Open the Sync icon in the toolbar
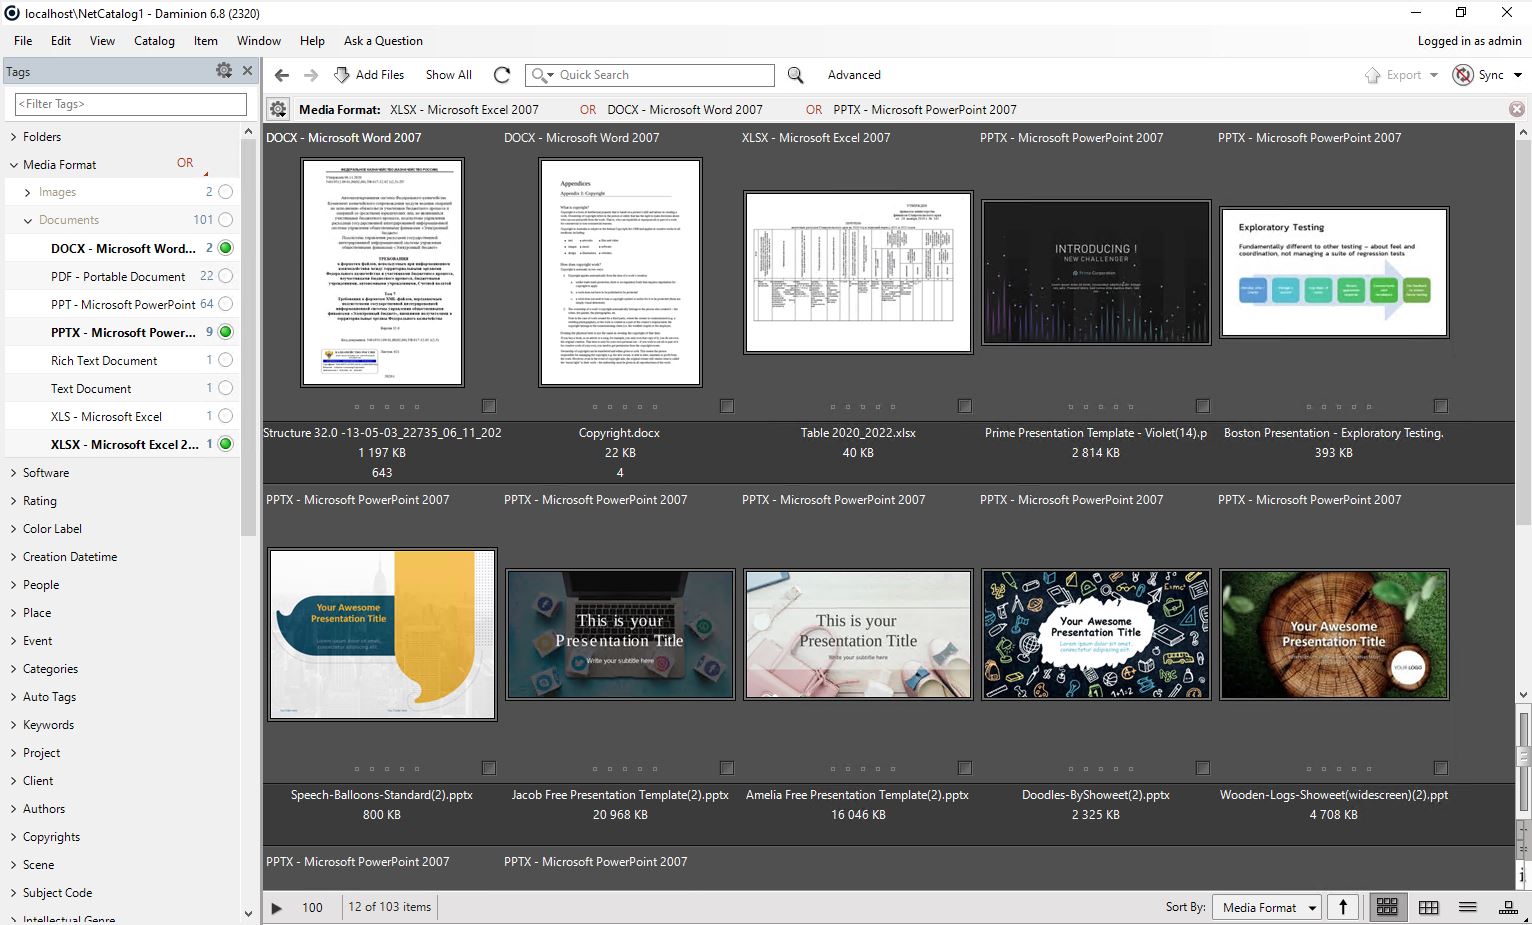This screenshot has width=1532, height=925. tap(1463, 74)
